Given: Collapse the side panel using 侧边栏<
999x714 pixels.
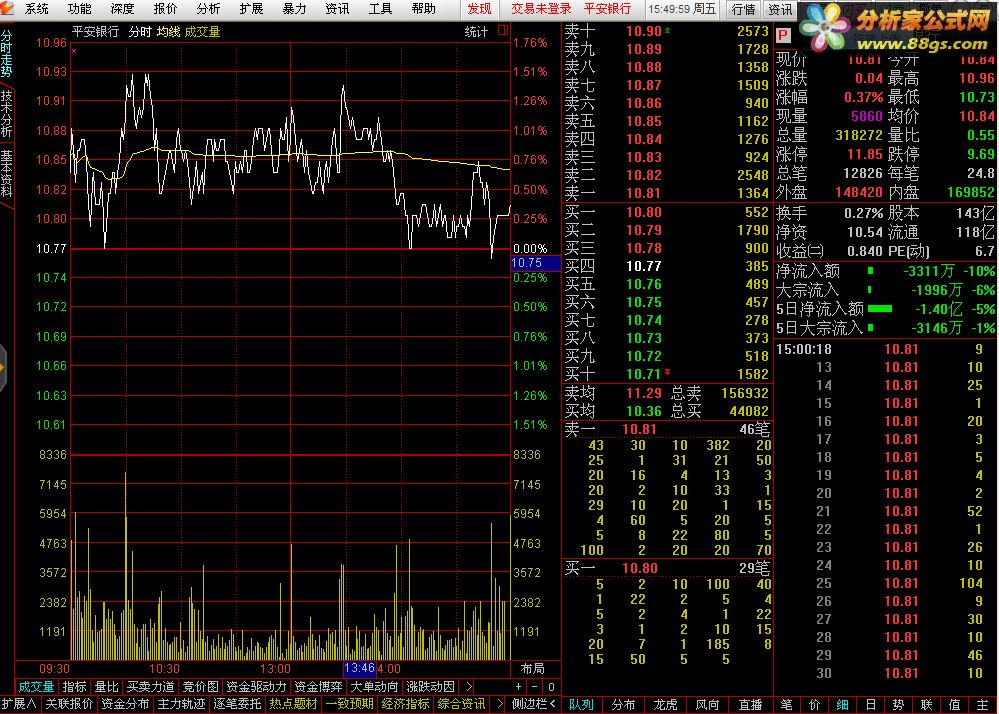Looking at the screenshot, I should point(534,704).
